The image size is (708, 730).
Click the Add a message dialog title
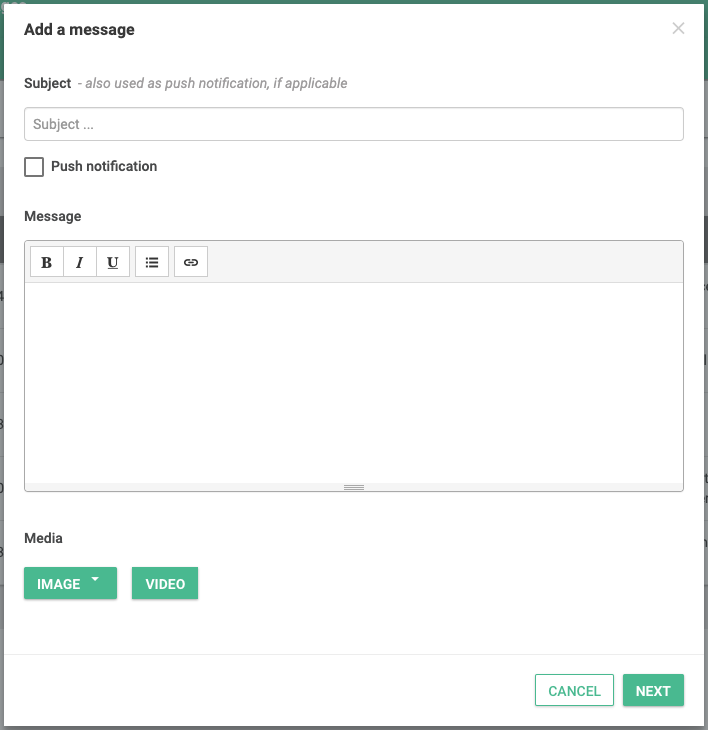[x=80, y=30]
